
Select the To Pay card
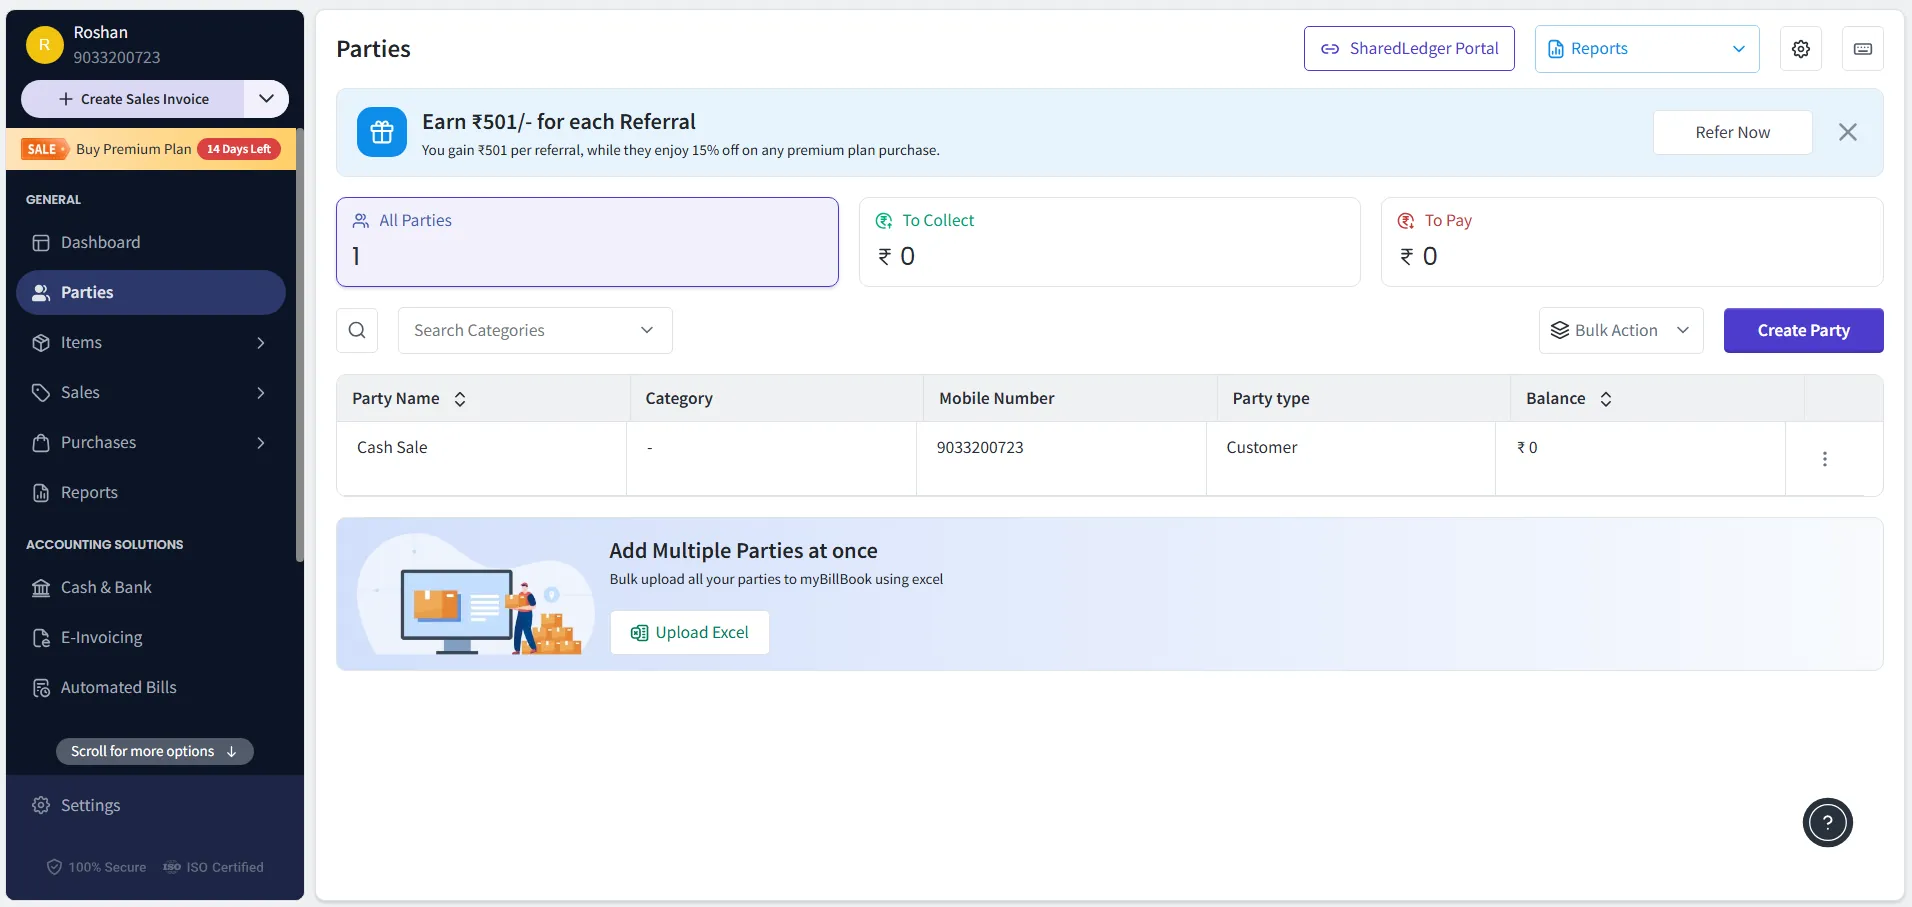[x=1632, y=242]
